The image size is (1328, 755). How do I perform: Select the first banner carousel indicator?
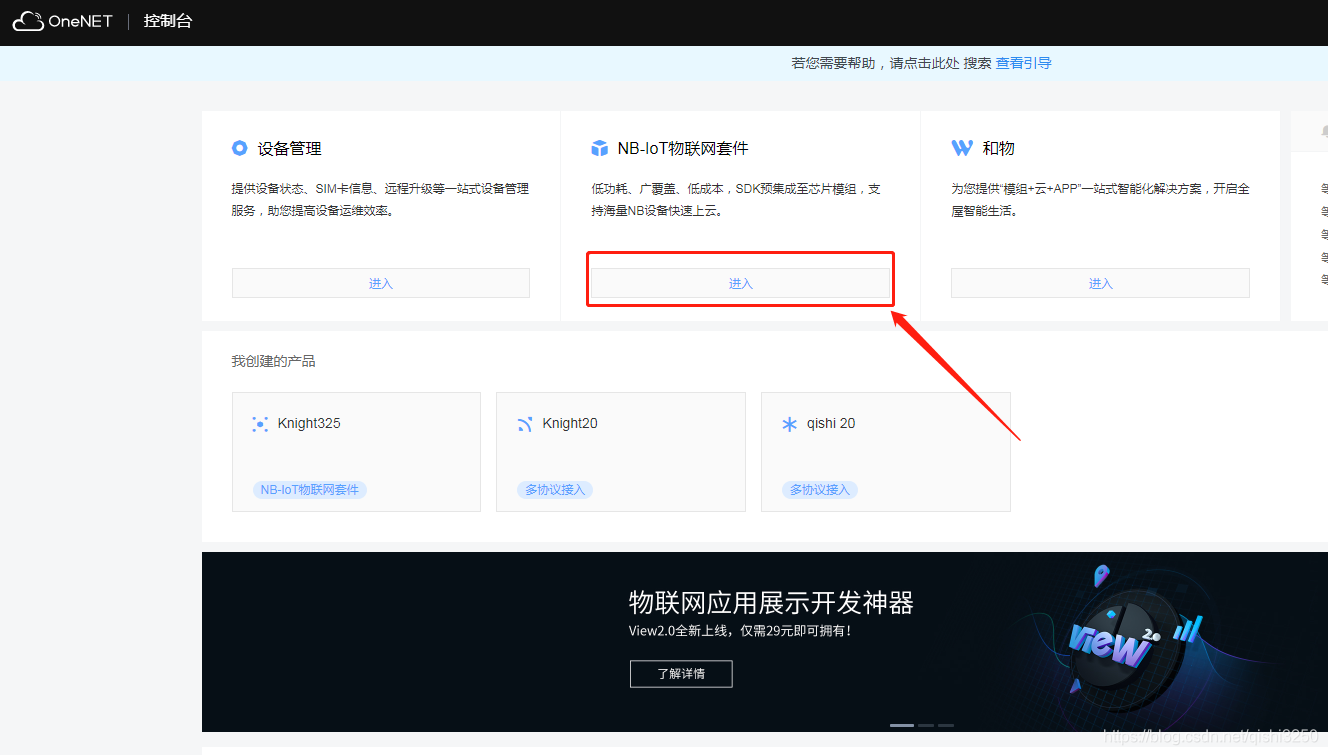[x=902, y=725]
